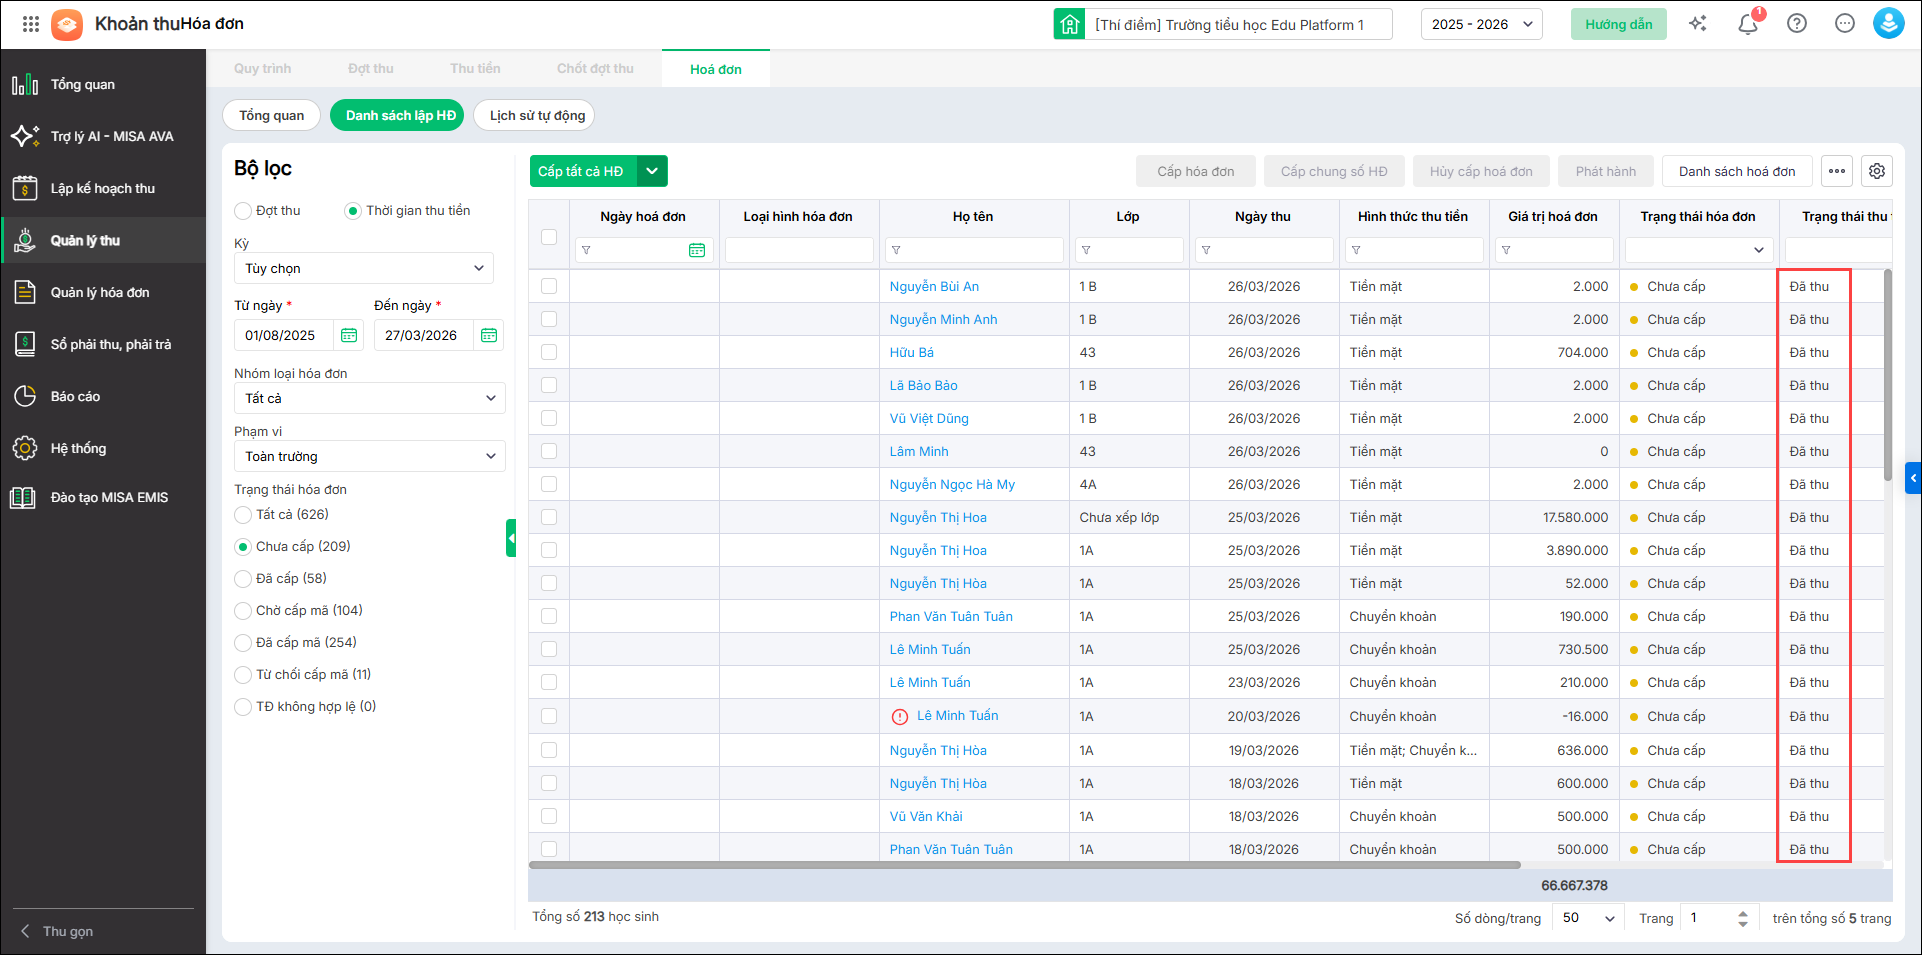Open the table settings gear icon
Screen dimensions: 1922x955
(x=1877, y=171)
